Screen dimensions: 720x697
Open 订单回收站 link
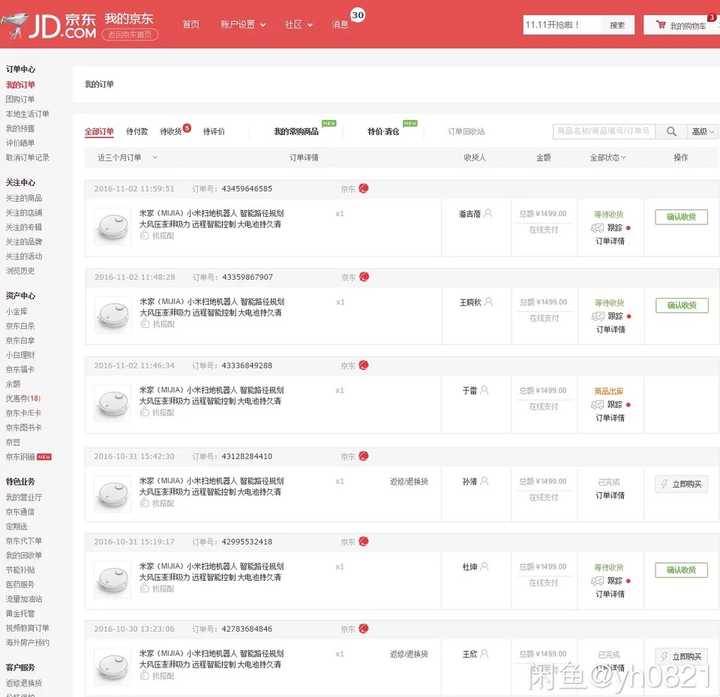[x=466, y=132]
